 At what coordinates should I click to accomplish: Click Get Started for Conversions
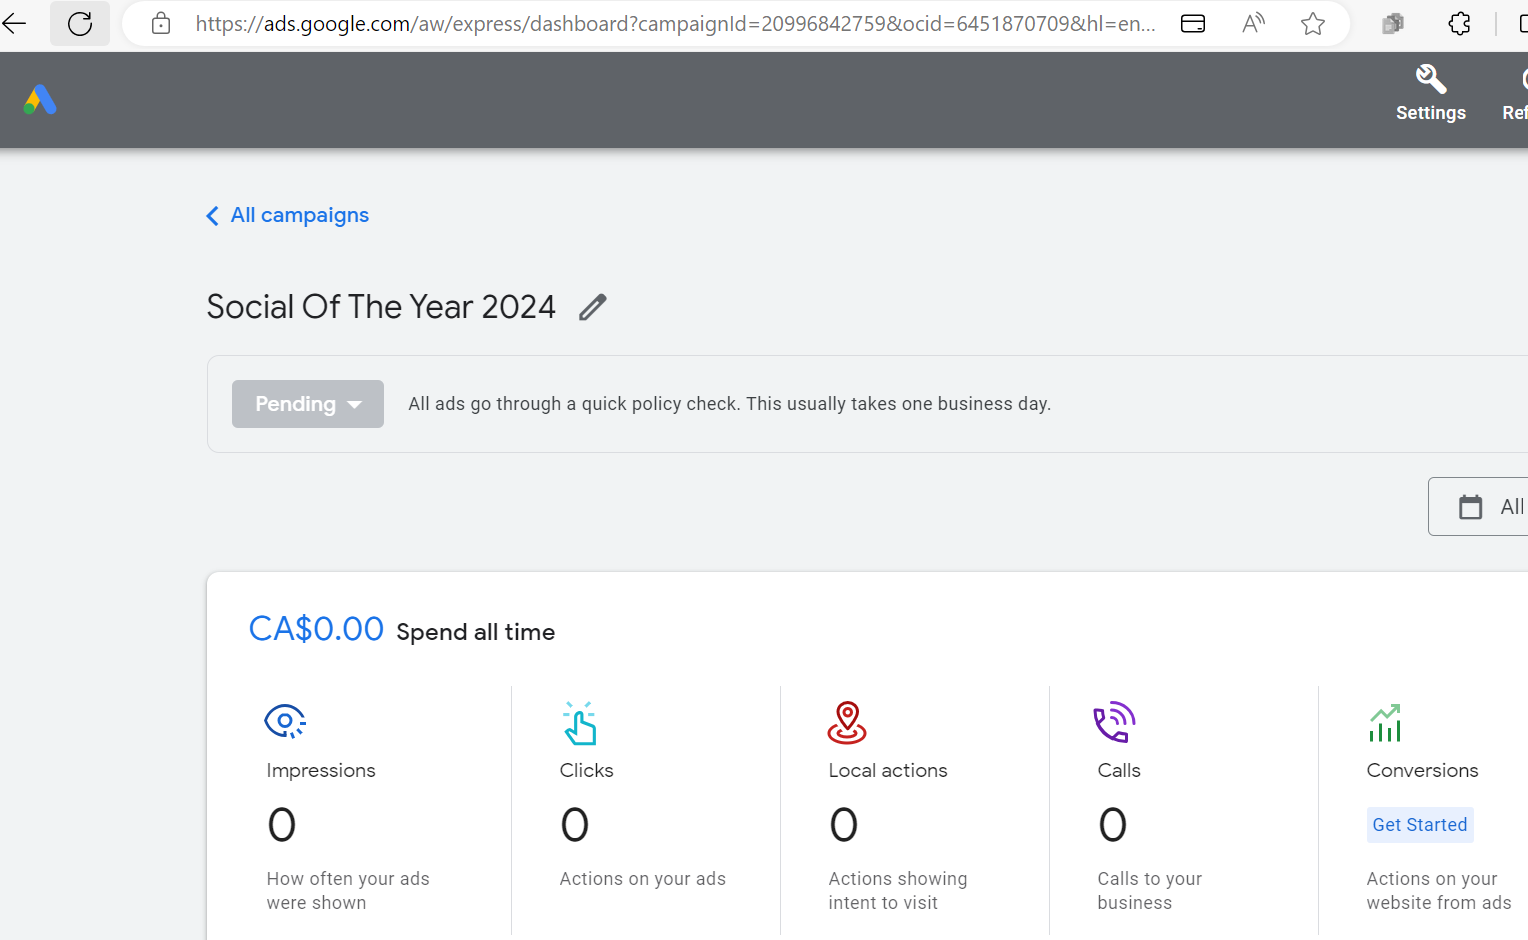[1419, 825]
